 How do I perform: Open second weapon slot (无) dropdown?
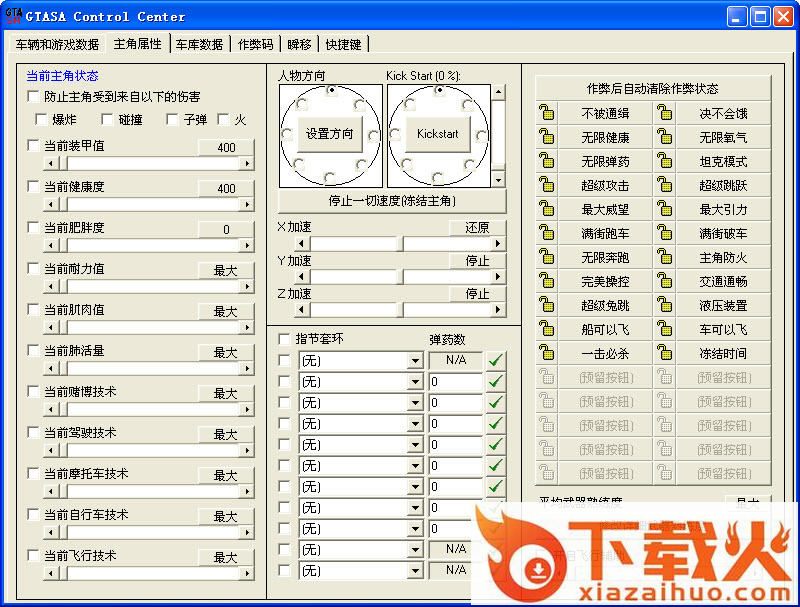coord(415,382)
